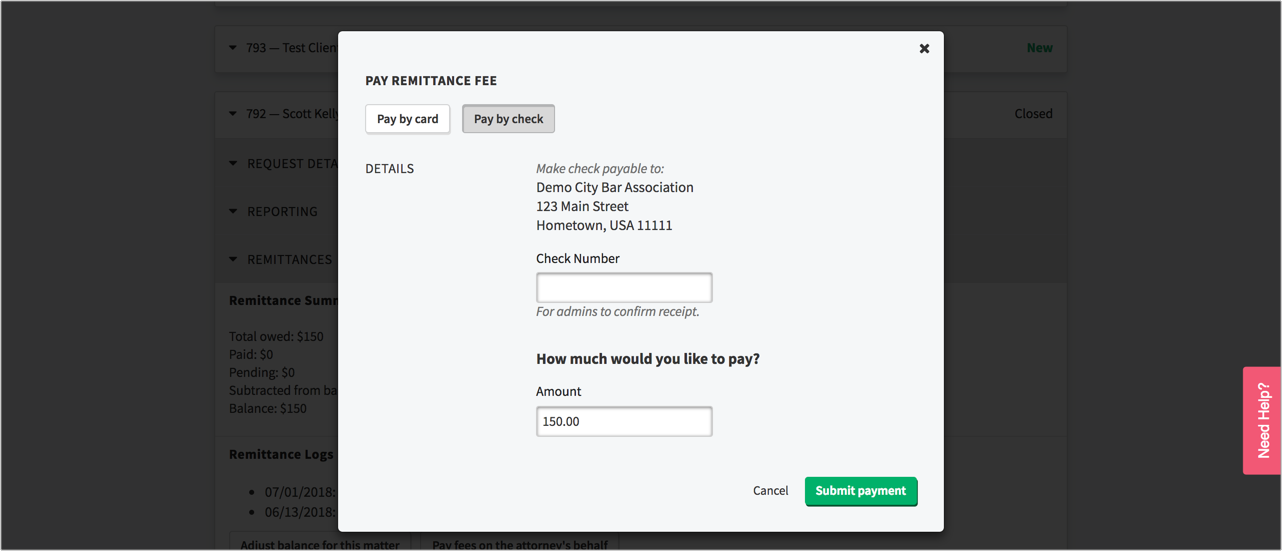Collapse the REQUEST DETAILS section arrow
The width and height of the screenshot is (1282, 551).
[x=233, y=164]
